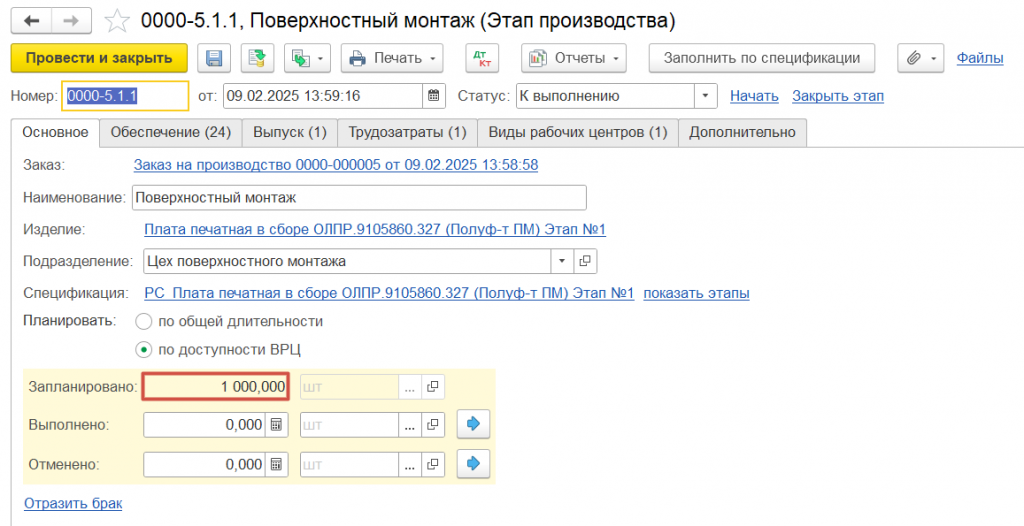
Task: Open the Трудозатраты (1) tab
Action: point(408,133)
